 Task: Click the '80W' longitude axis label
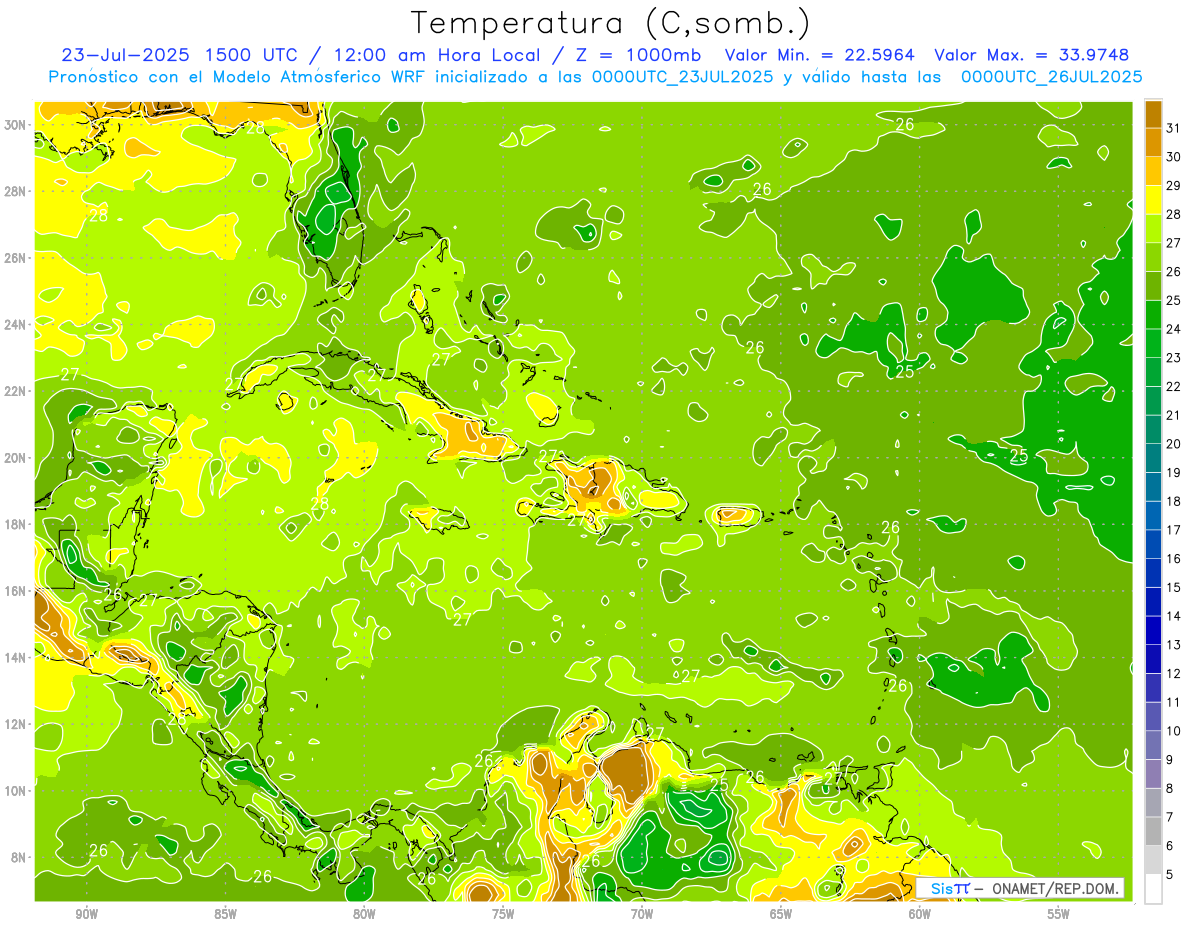pyautogui.click(x=365, y=914)
